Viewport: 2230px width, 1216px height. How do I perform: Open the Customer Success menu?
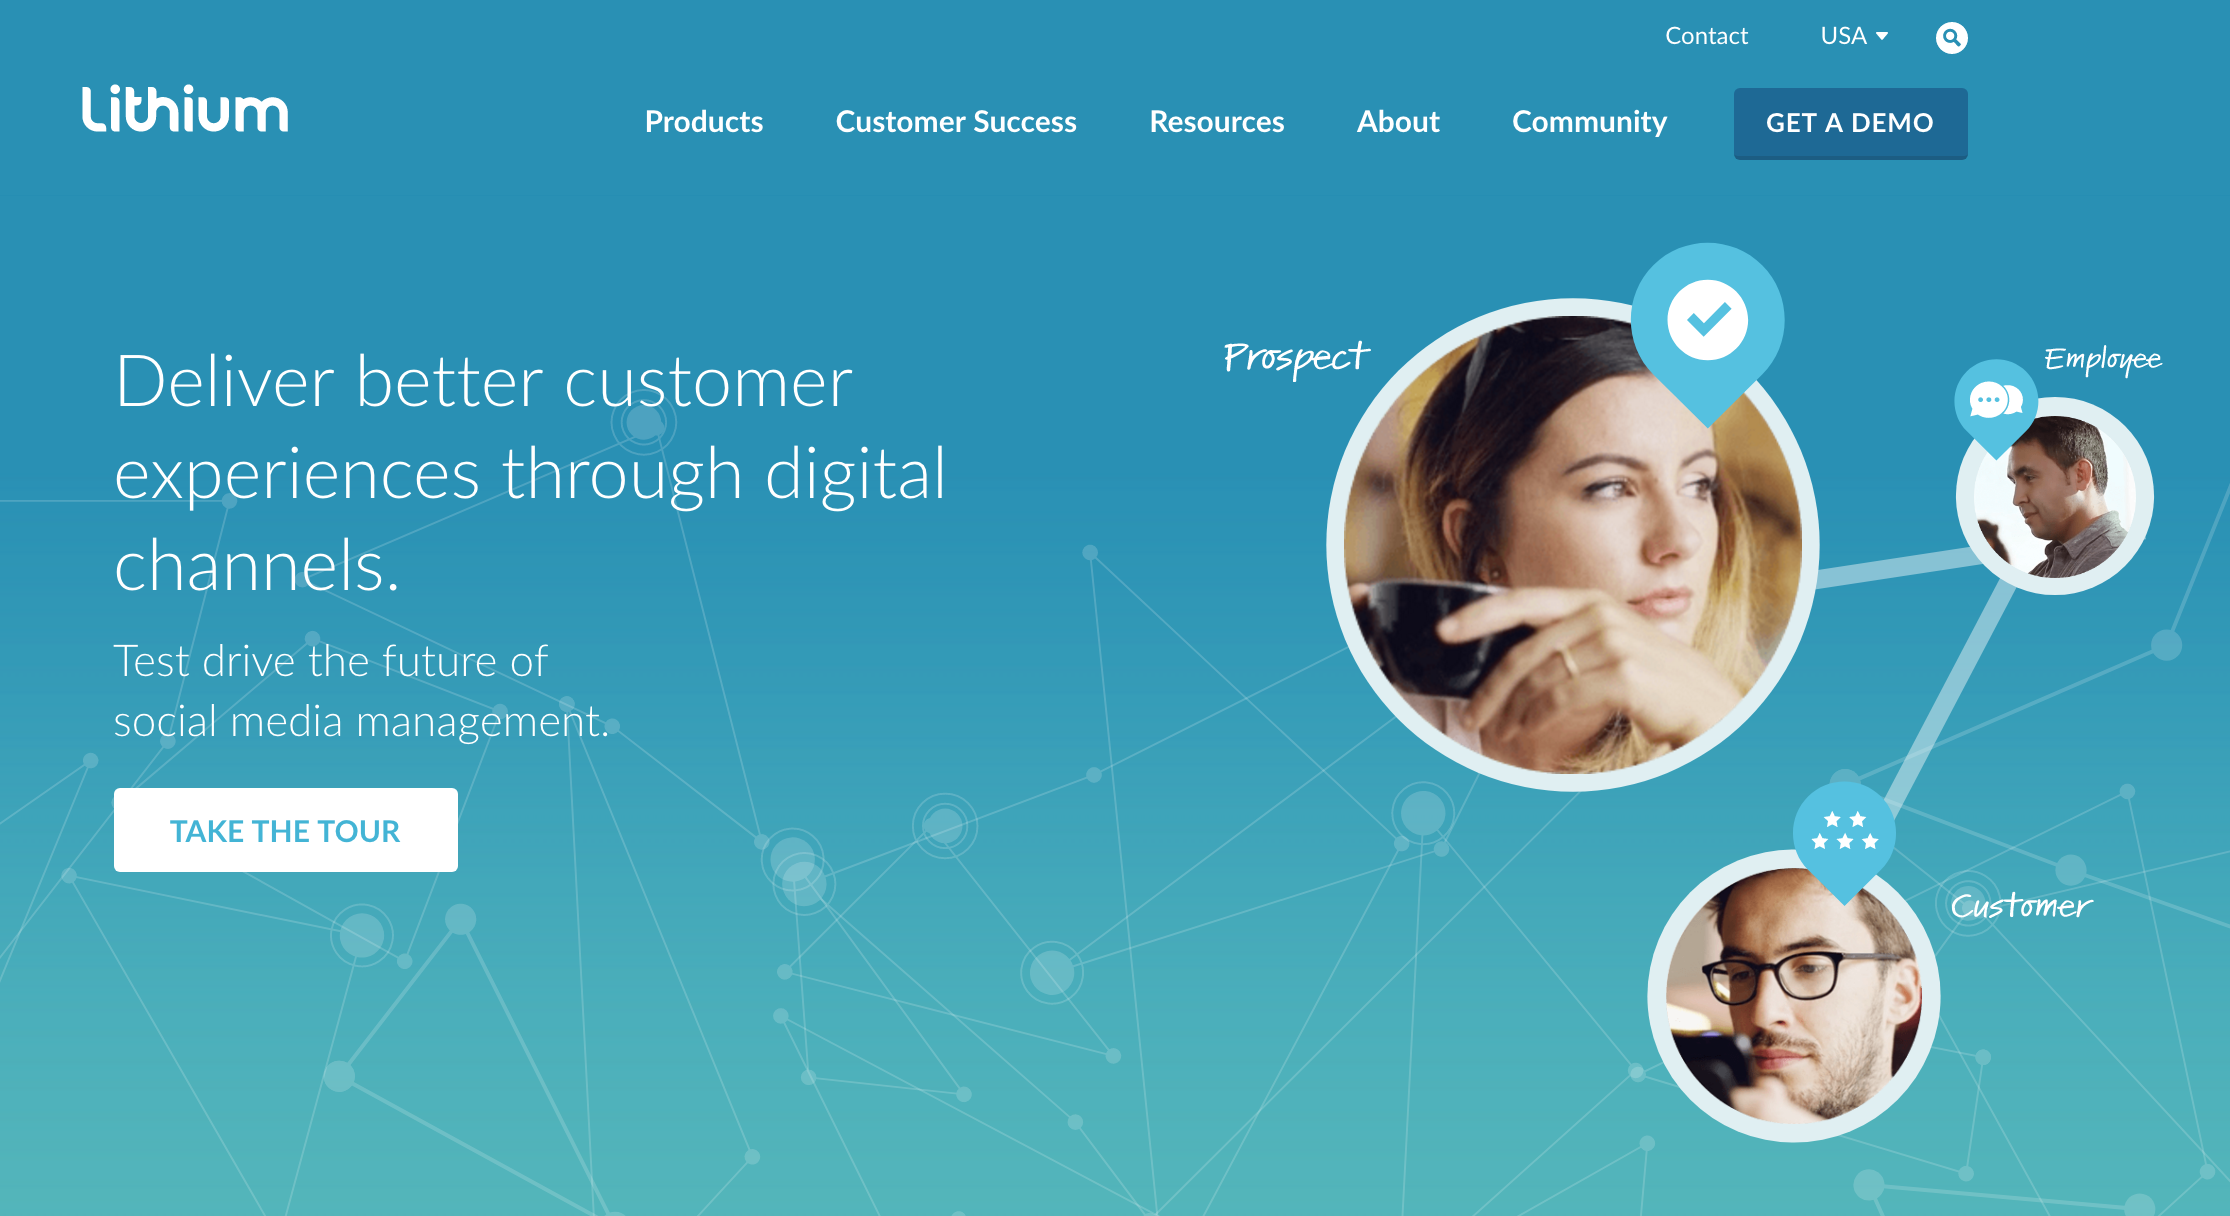pyautogui.click(x=956, y=122)
